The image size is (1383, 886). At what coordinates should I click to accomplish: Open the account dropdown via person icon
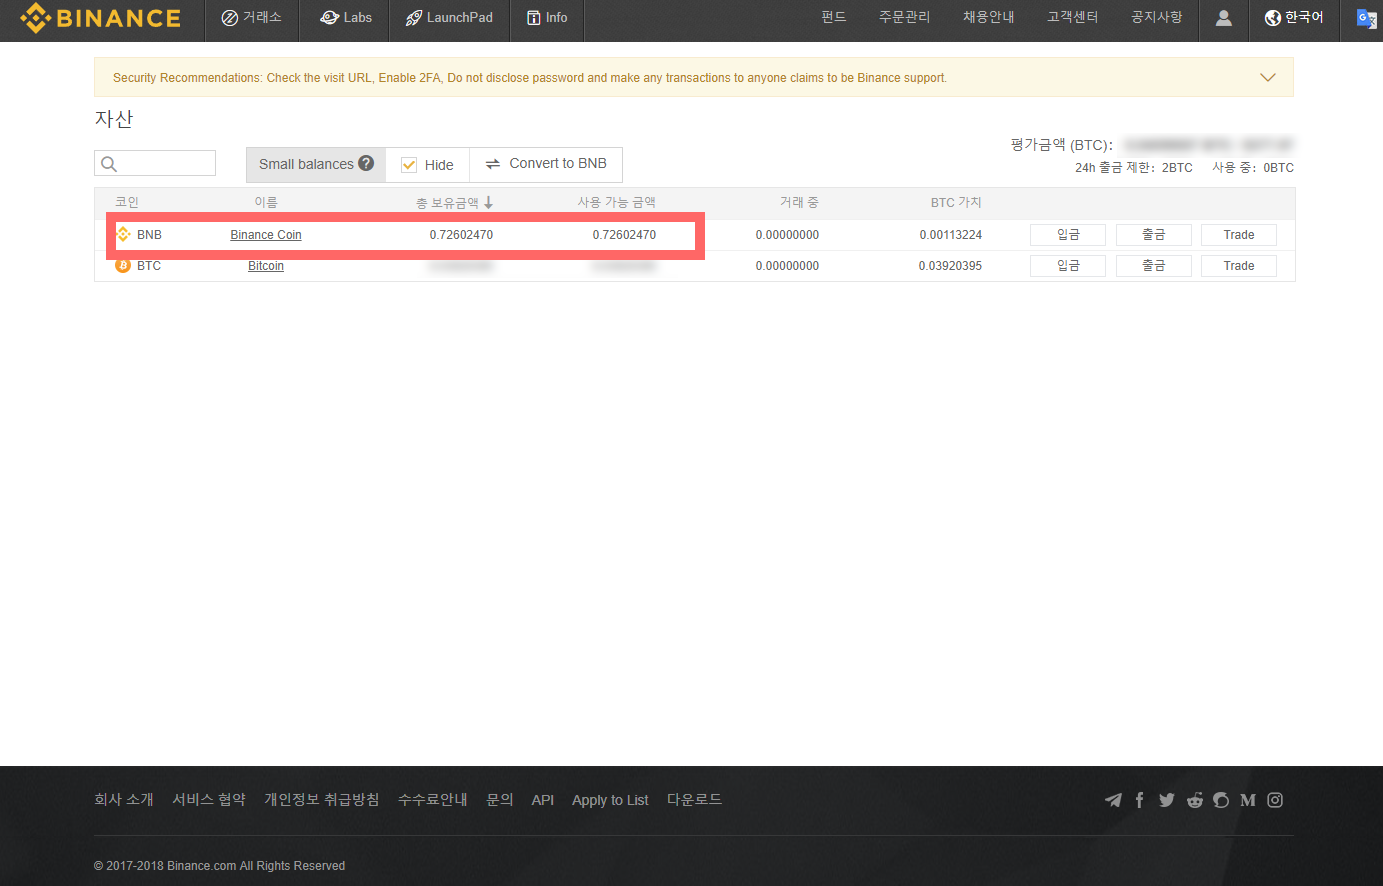[1223, 16]
